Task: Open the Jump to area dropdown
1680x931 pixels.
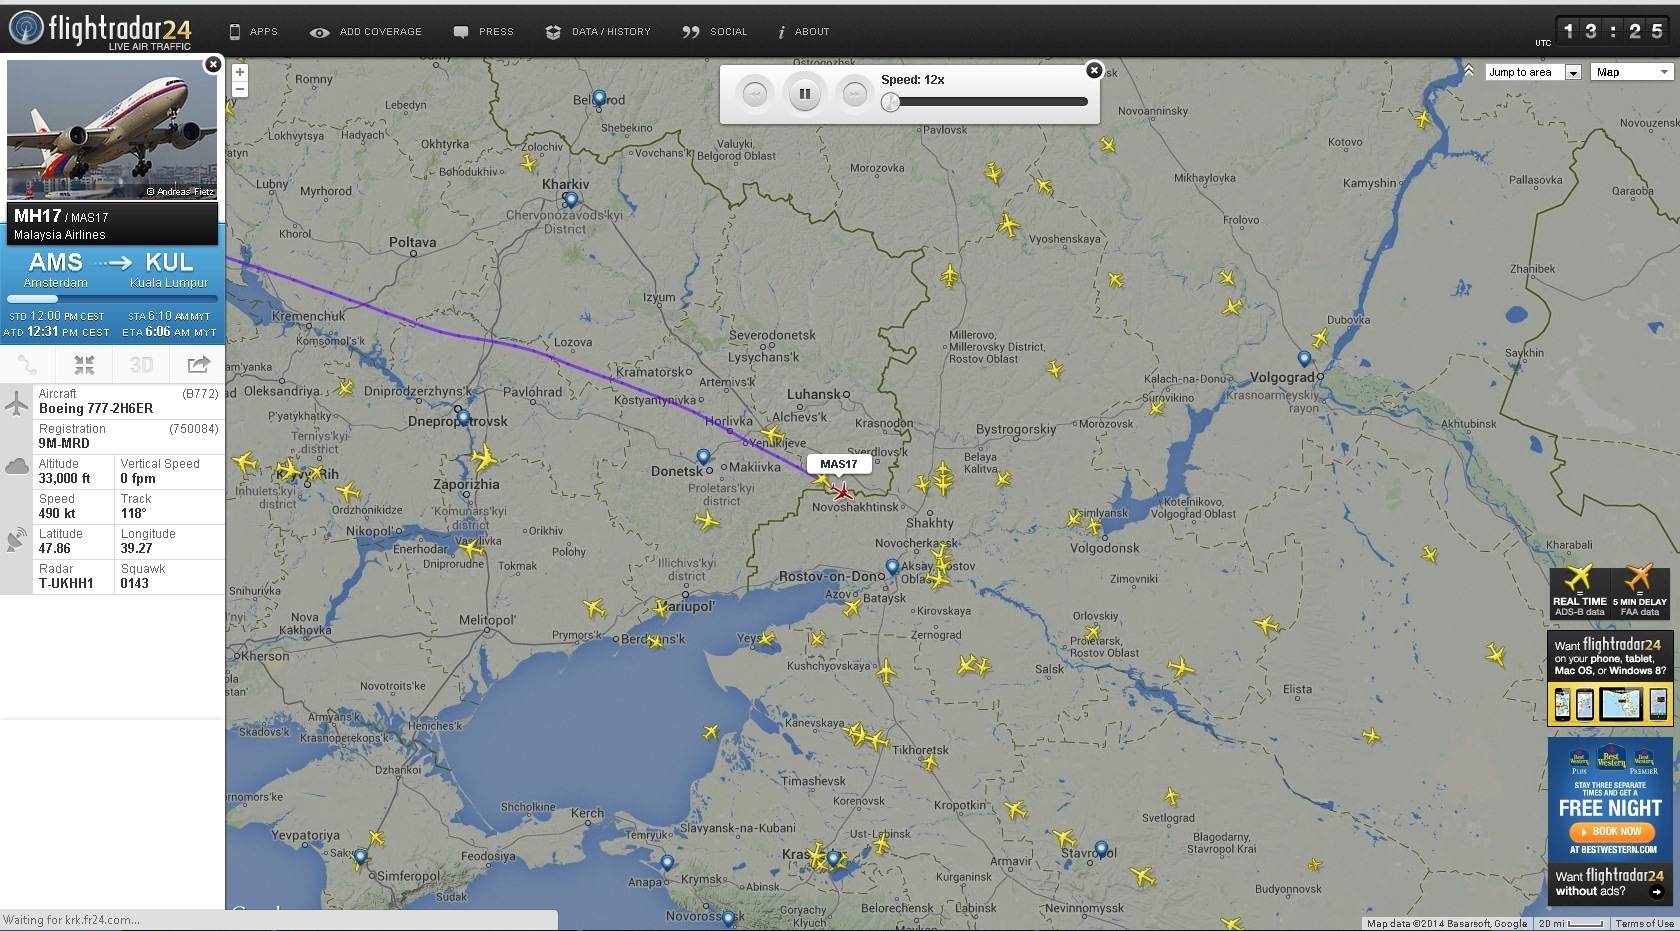Action: (1534, 72)
